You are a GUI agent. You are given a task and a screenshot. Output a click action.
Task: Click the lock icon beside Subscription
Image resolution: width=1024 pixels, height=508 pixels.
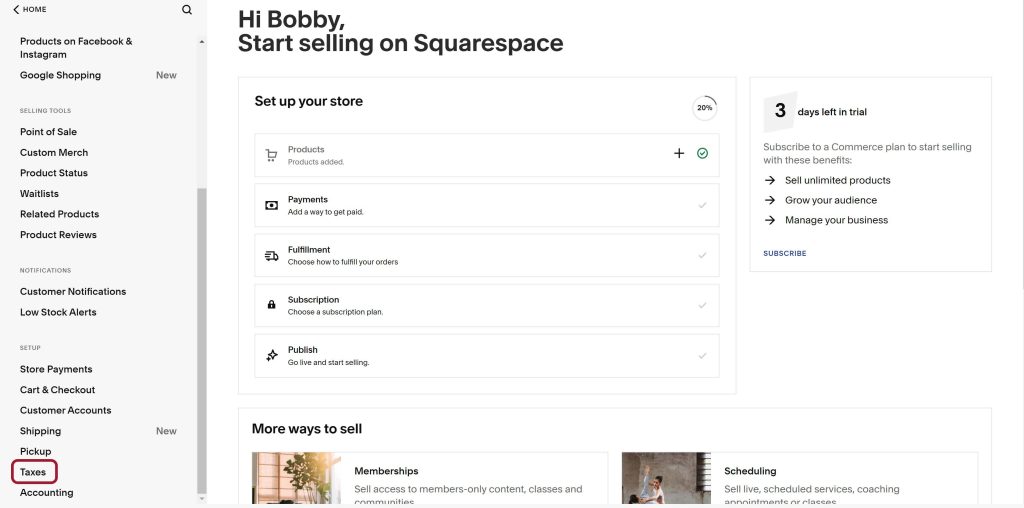coord(272,305)
